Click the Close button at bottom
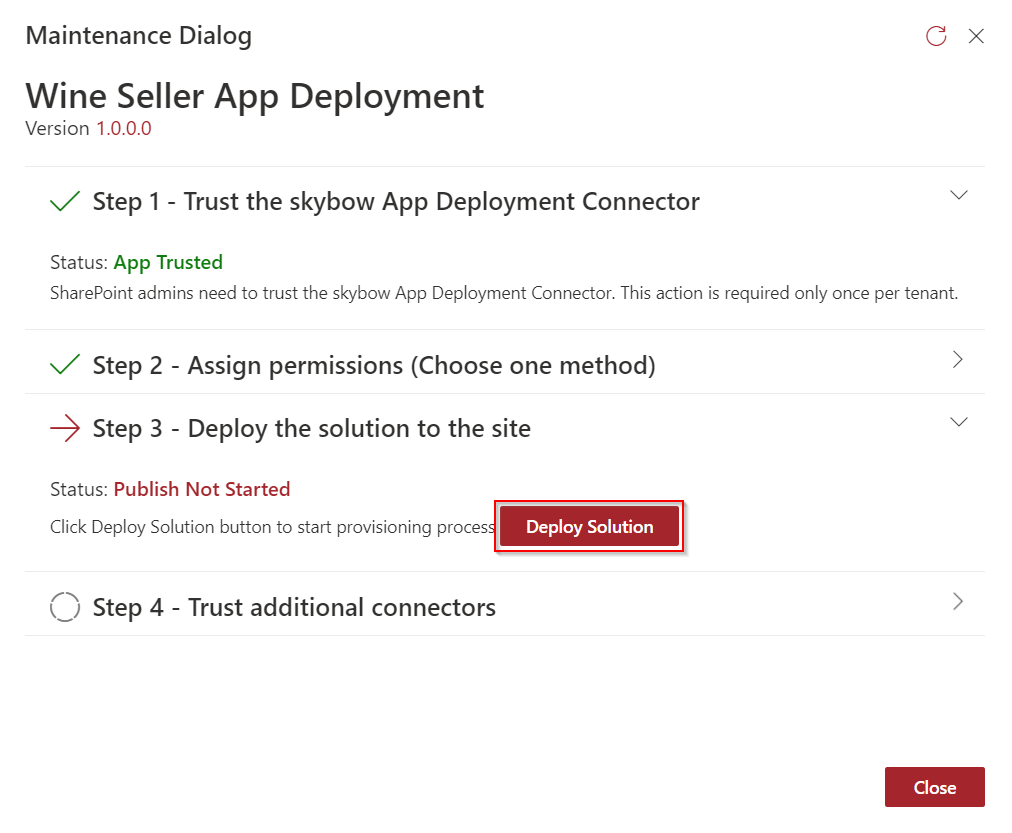This screenshot has height=833, width=1012. tap(935, 787)
